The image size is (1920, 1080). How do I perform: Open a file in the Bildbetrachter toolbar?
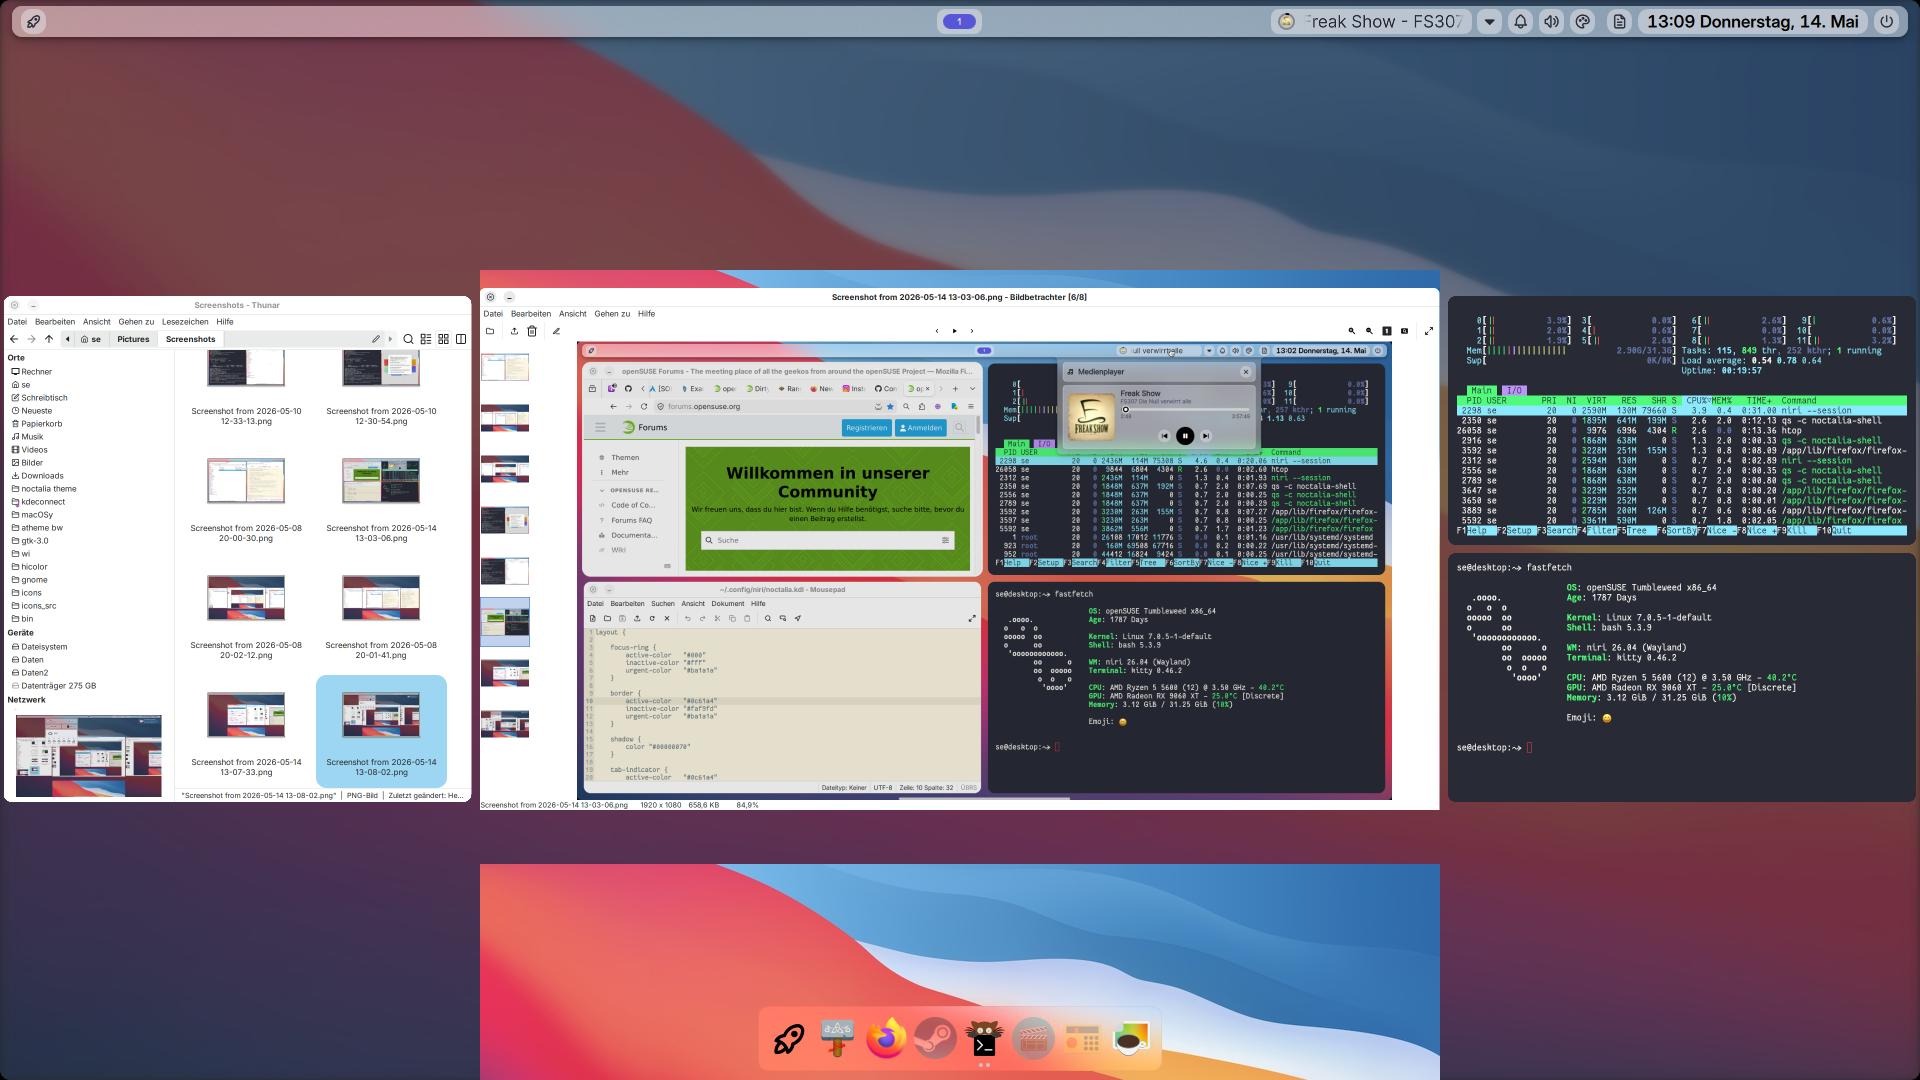pos(490,331)
